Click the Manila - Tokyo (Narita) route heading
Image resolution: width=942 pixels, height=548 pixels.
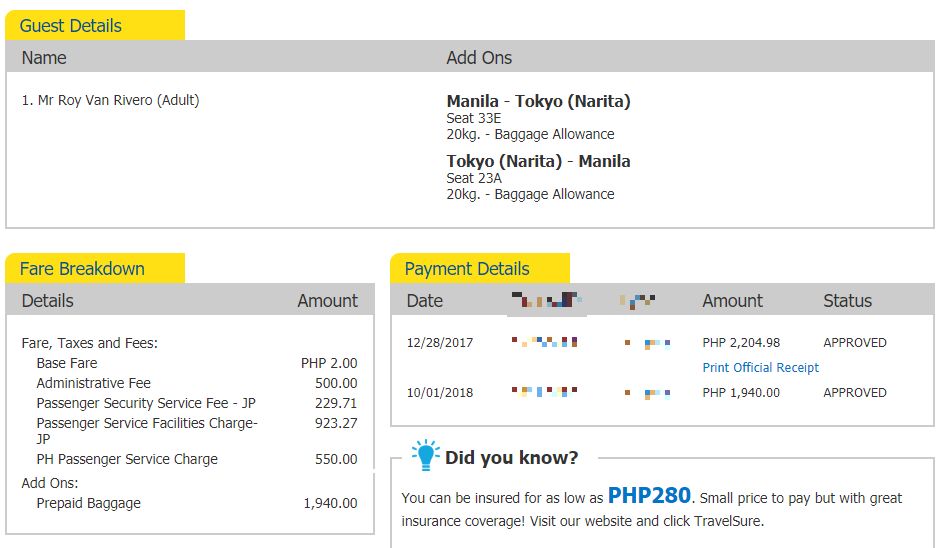[x=538, y=101]
